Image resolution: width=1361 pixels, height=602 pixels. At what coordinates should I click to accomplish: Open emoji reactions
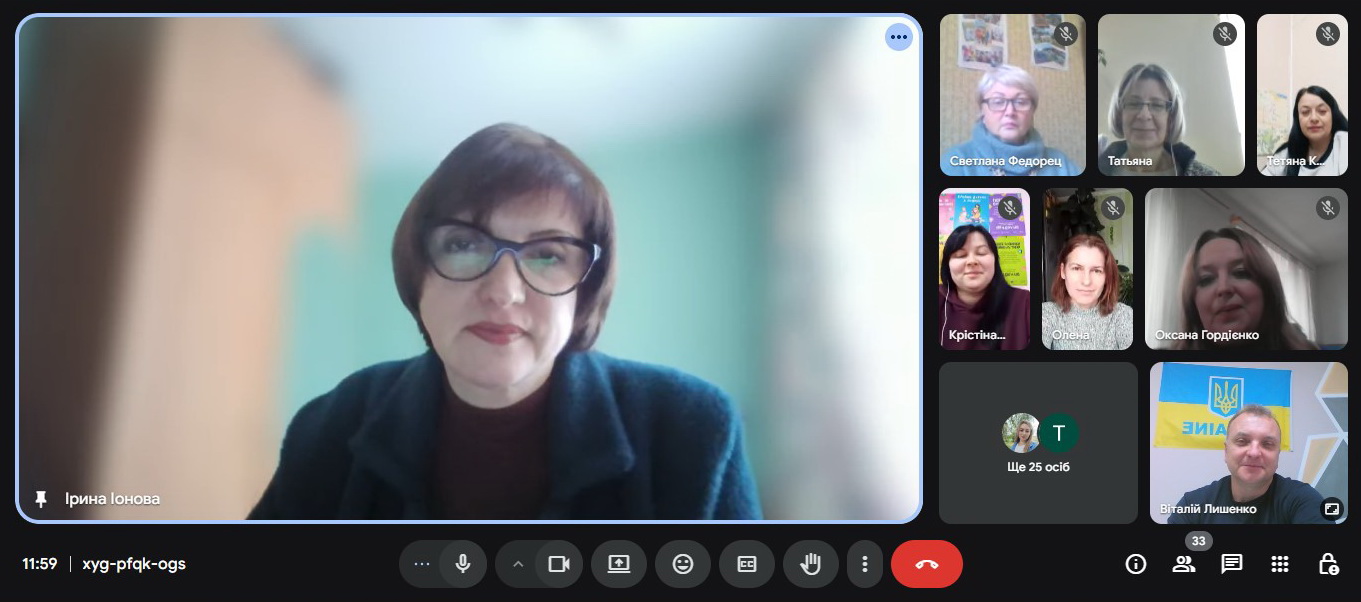tap(683, 564)
